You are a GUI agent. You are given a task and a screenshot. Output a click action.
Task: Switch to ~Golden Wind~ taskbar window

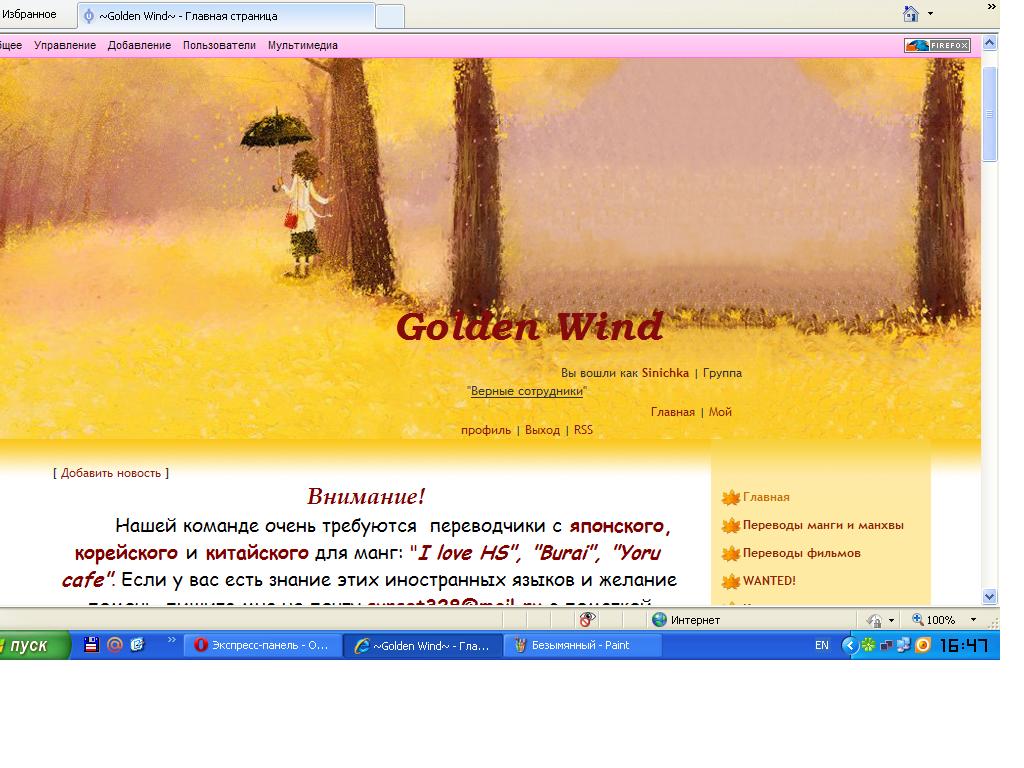423,646
